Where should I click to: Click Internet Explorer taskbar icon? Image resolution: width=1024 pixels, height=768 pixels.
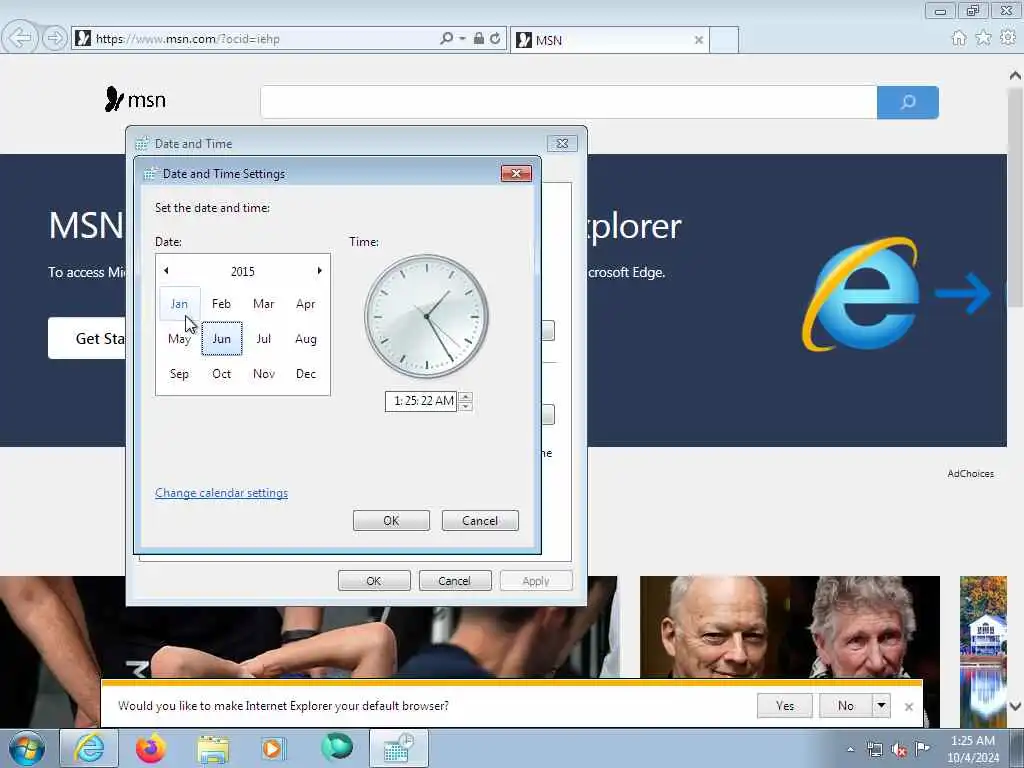click(89, 748)
